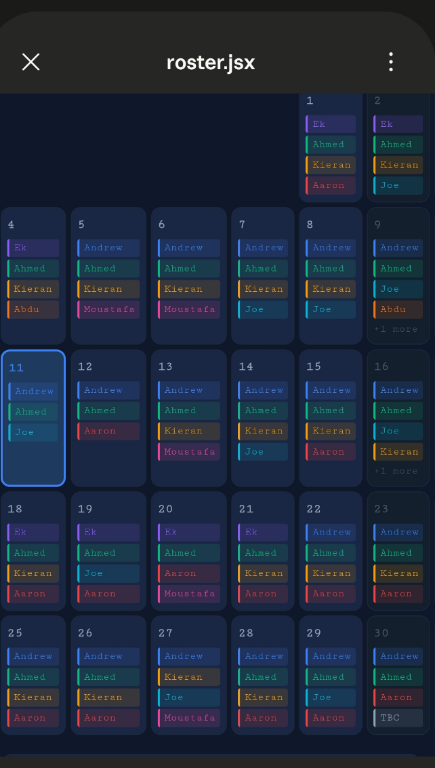Click Ahmed entry on day 13
The height and width of the screenshot is (768, 435).
[x=189, y=410]
